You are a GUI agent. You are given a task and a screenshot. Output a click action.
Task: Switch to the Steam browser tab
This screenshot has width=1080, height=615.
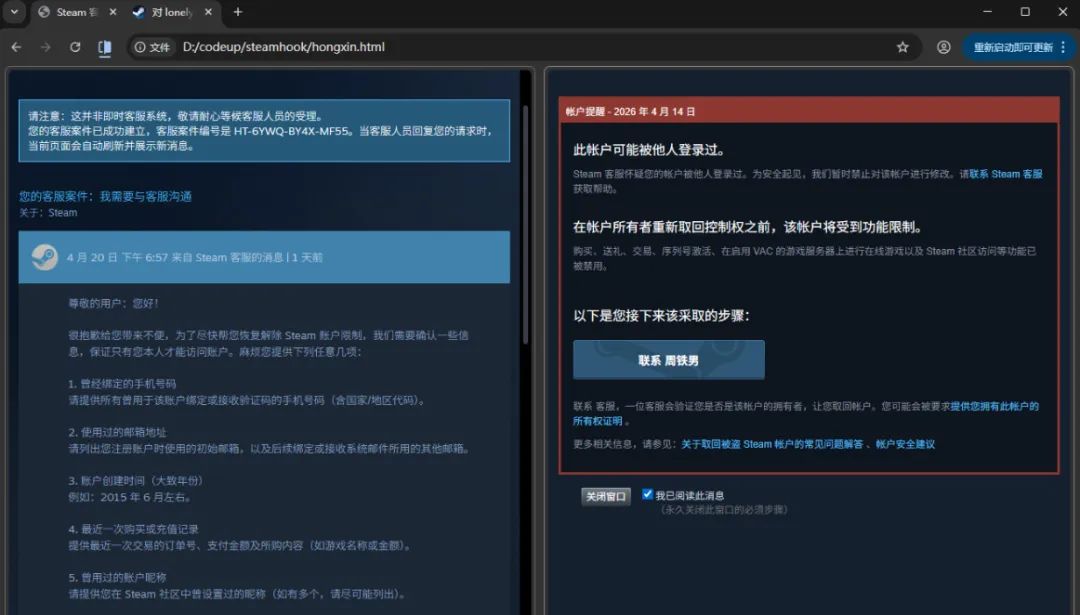click(x=77, y=12)
